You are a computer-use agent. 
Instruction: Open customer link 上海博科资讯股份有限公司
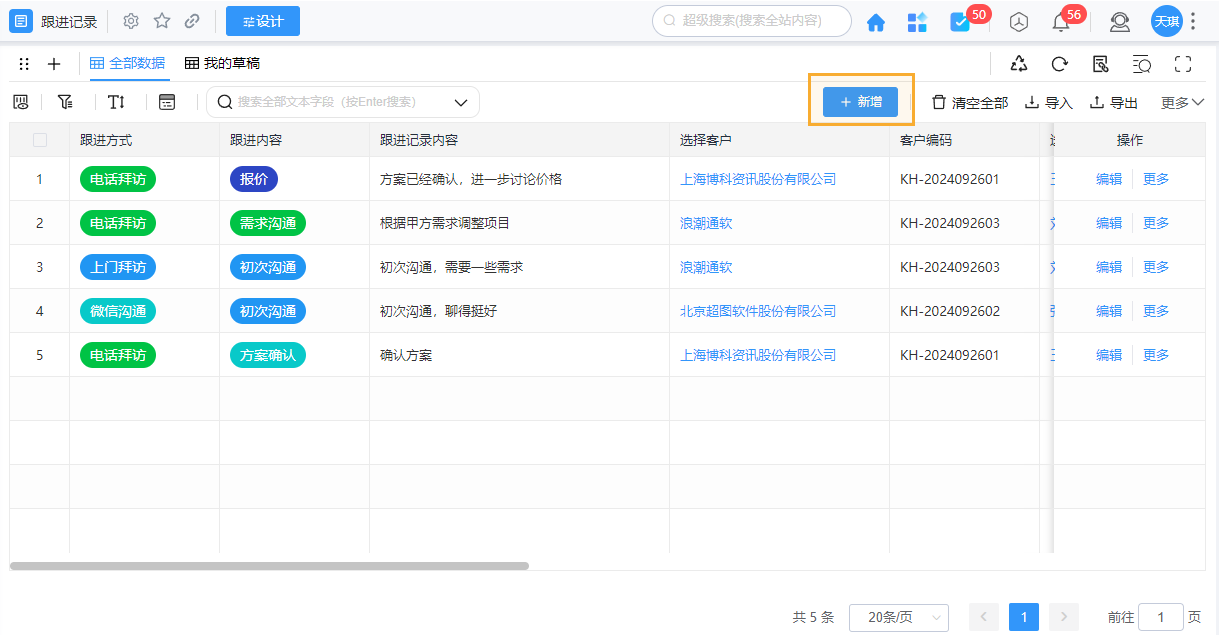click(x=757, y=178)
